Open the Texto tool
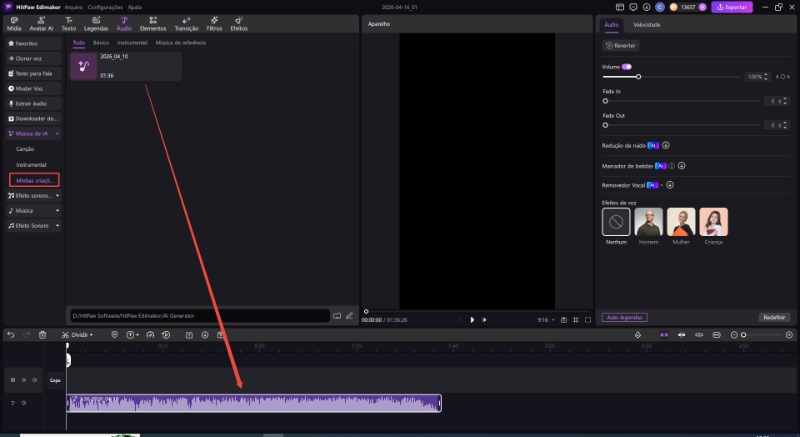 point(68,24)
